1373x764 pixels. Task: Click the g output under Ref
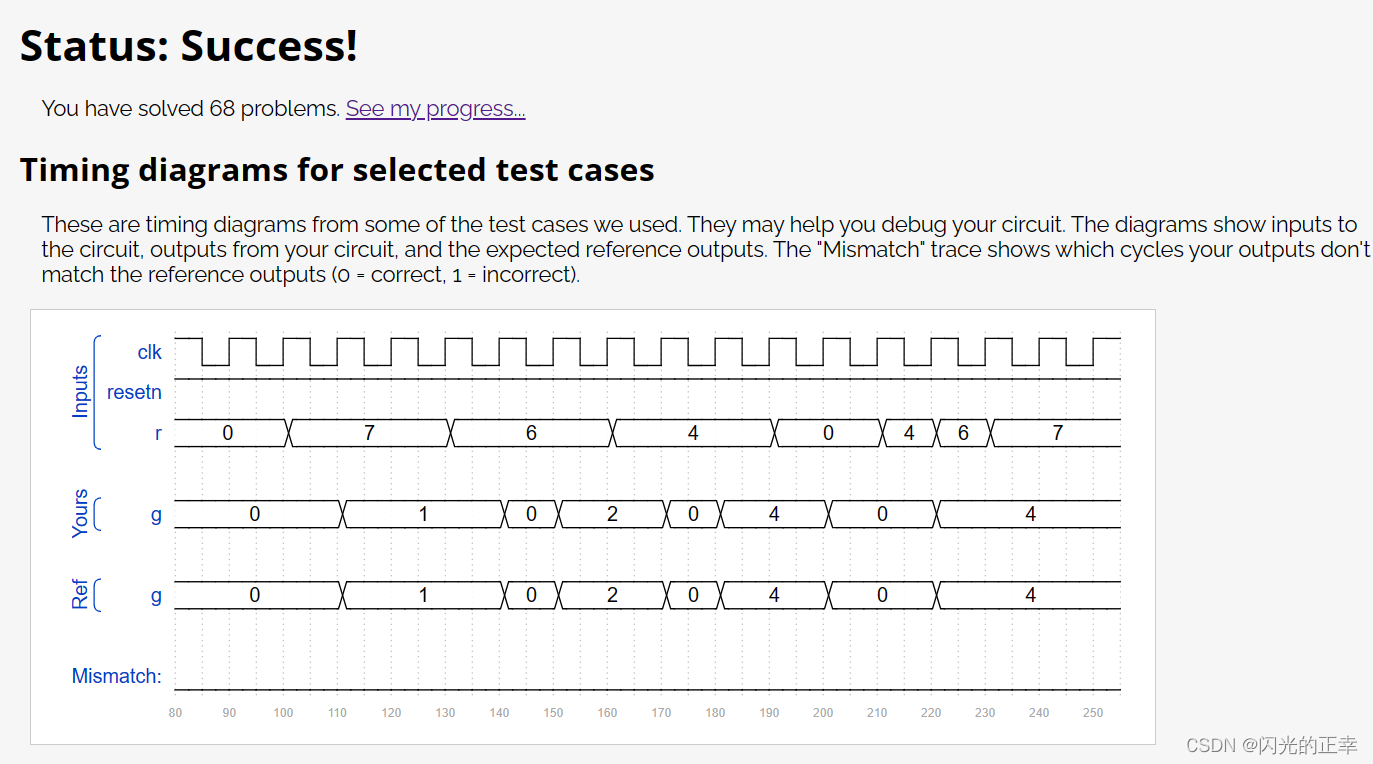pyautogui.click(x=155, y=595)
